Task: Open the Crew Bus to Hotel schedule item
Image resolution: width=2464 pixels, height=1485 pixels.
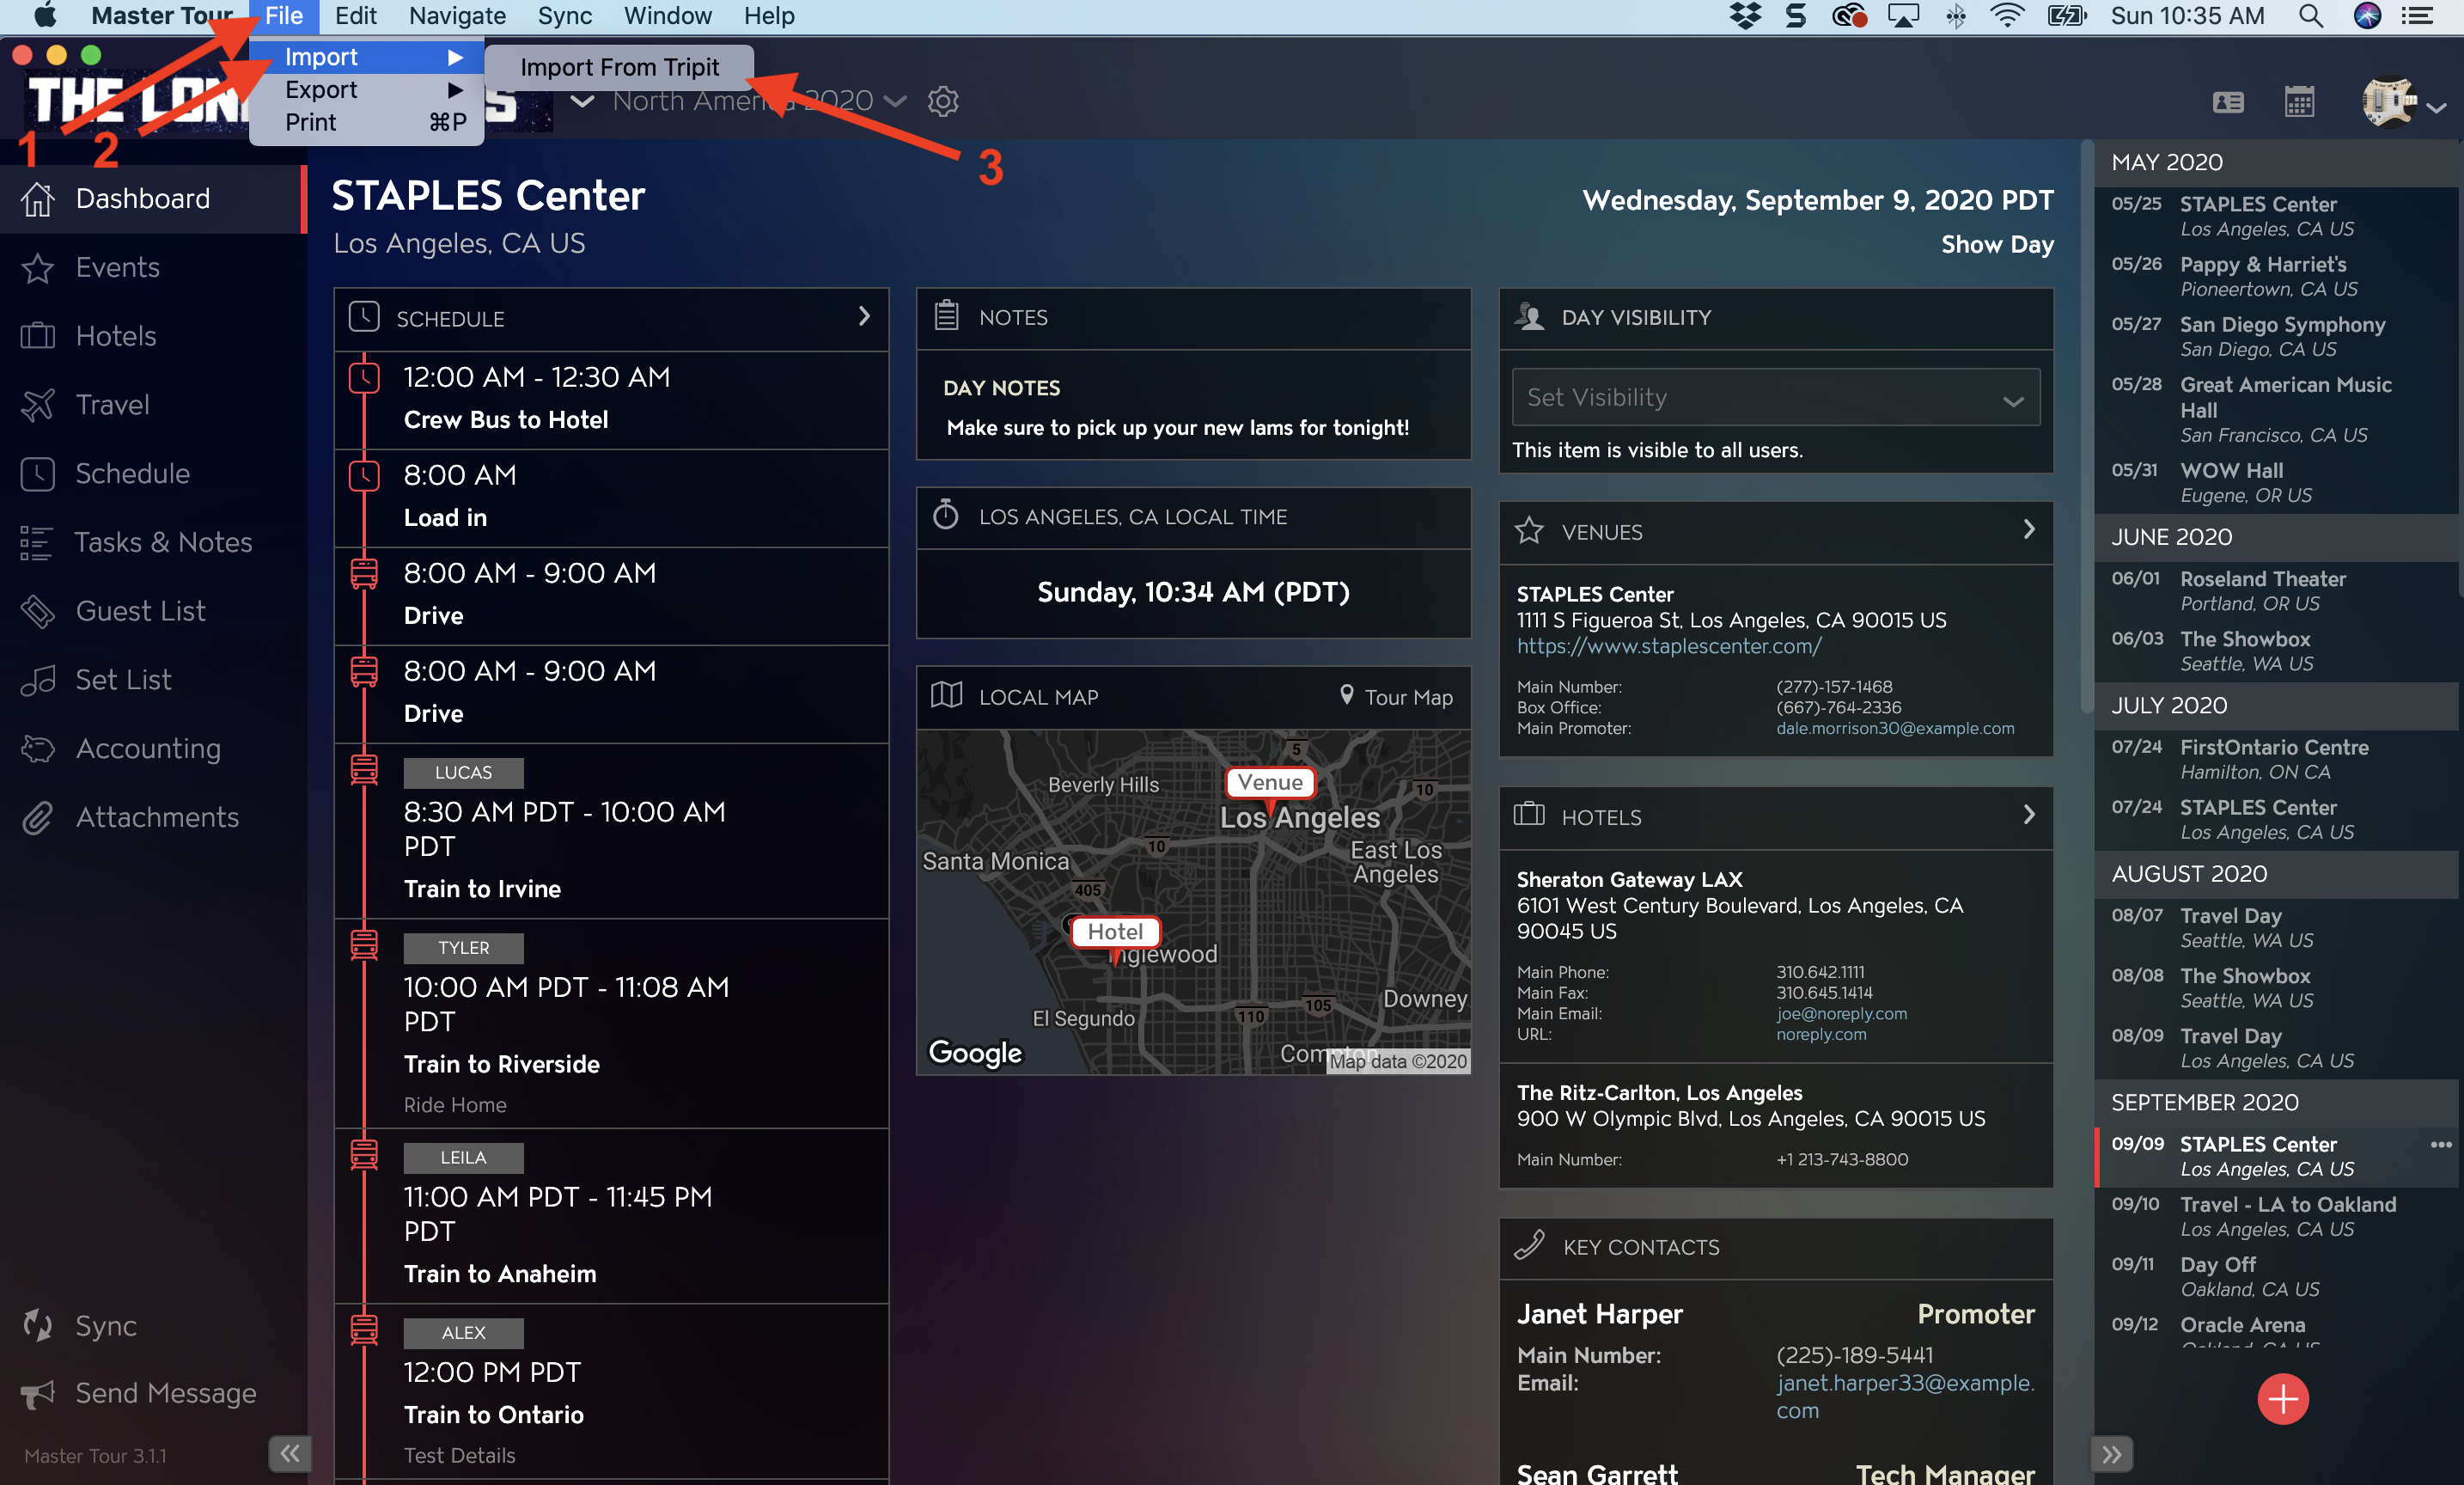Action: coord(611,399)
